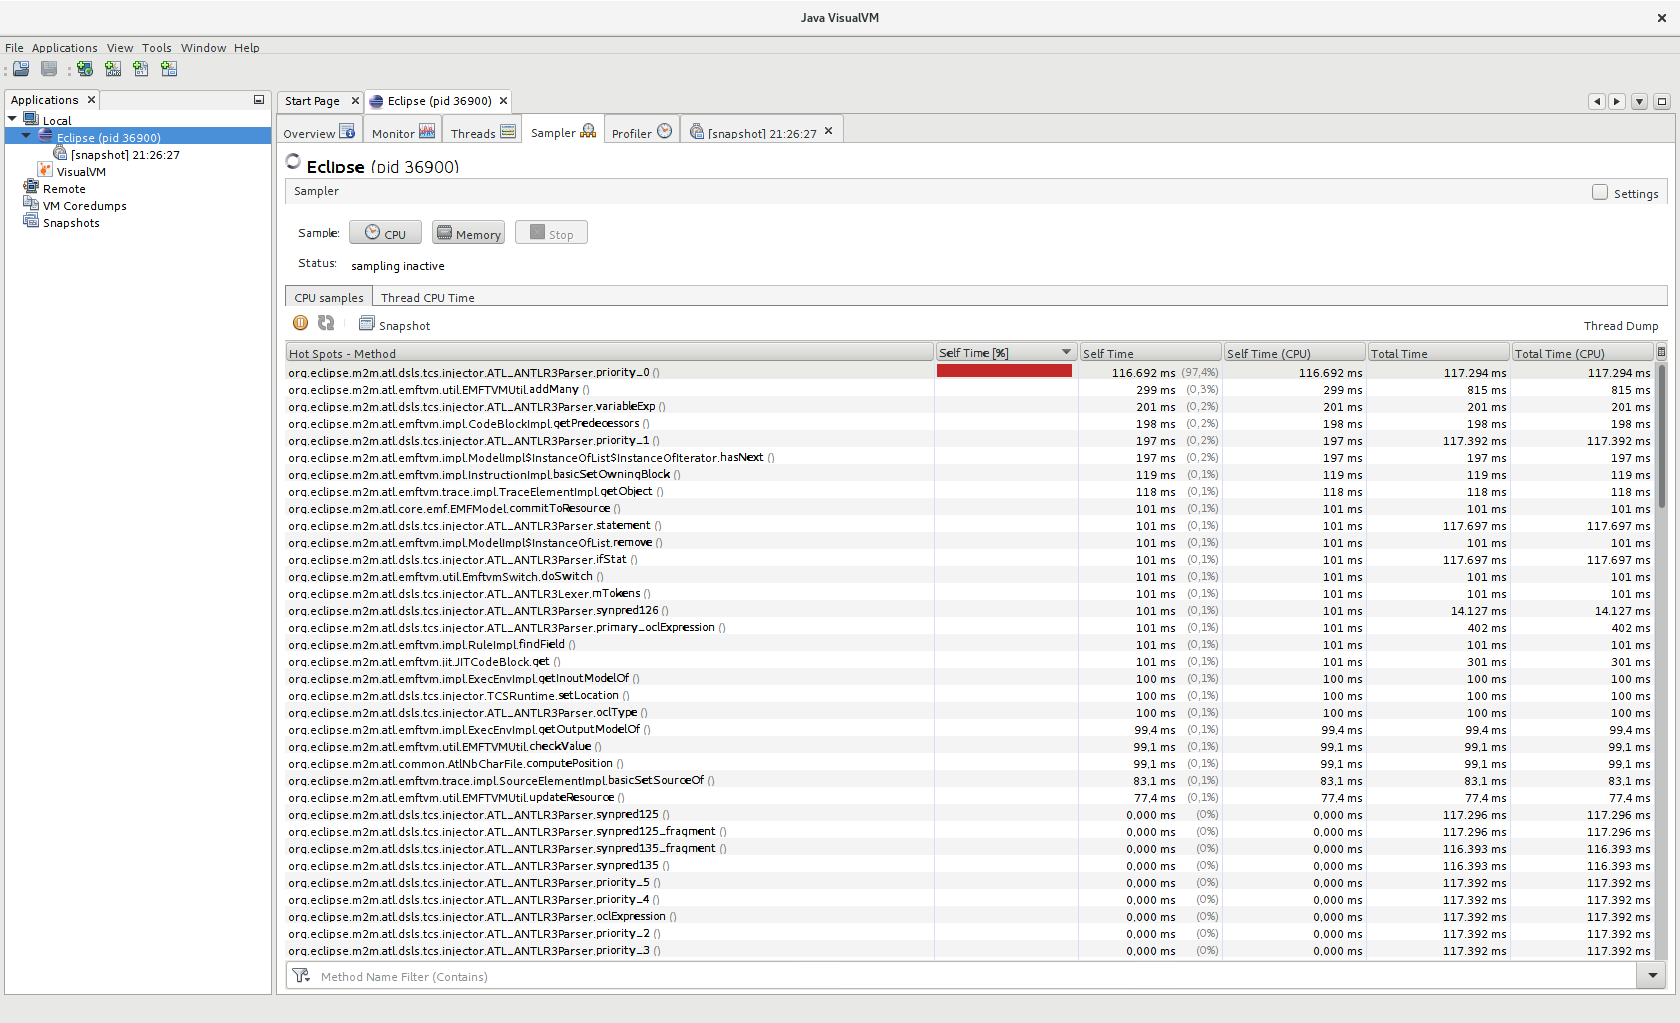
Task: Click the table column chooser icon
Action: pos(1661,352)
